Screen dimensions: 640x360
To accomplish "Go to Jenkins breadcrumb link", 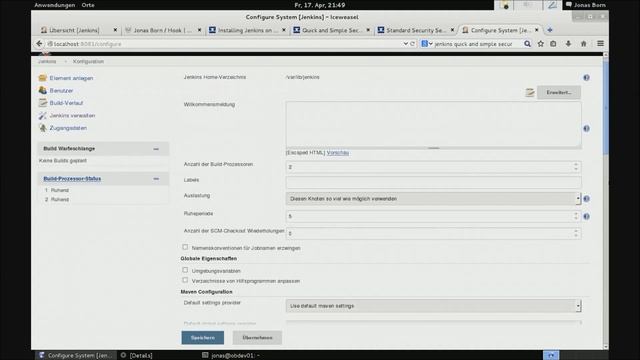I will pos(47,61).
